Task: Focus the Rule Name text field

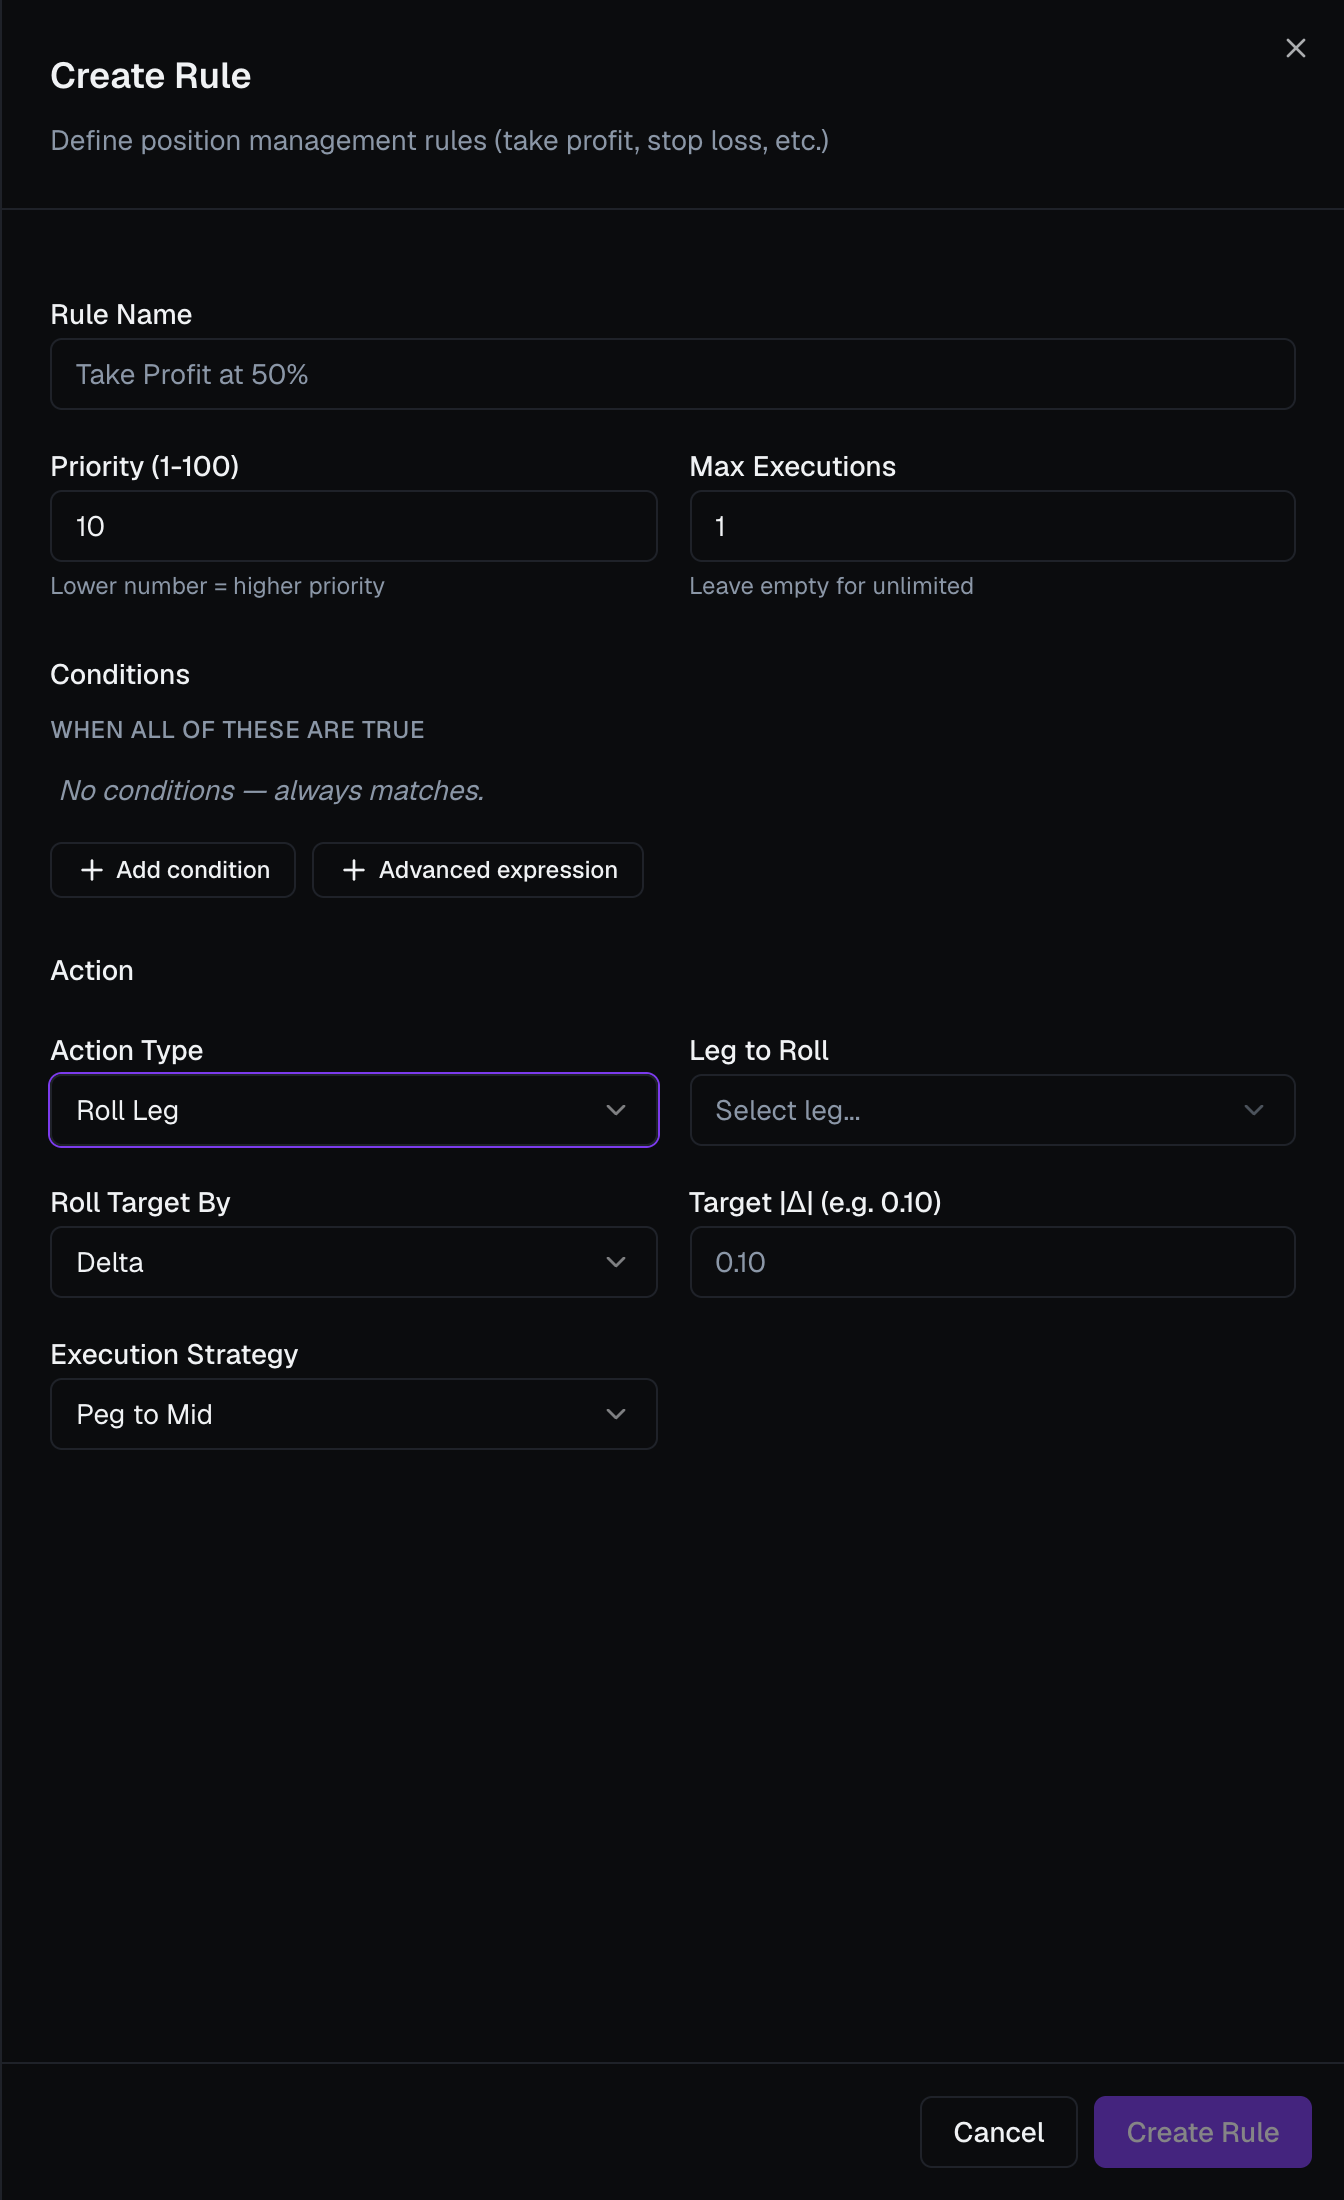Action: click(x=673, y=374)
